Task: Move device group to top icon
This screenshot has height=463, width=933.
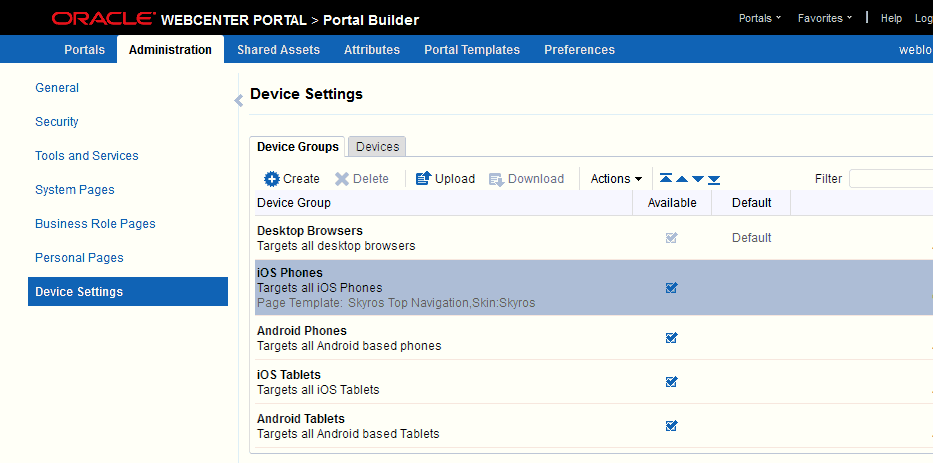Action: click(666, 179)
